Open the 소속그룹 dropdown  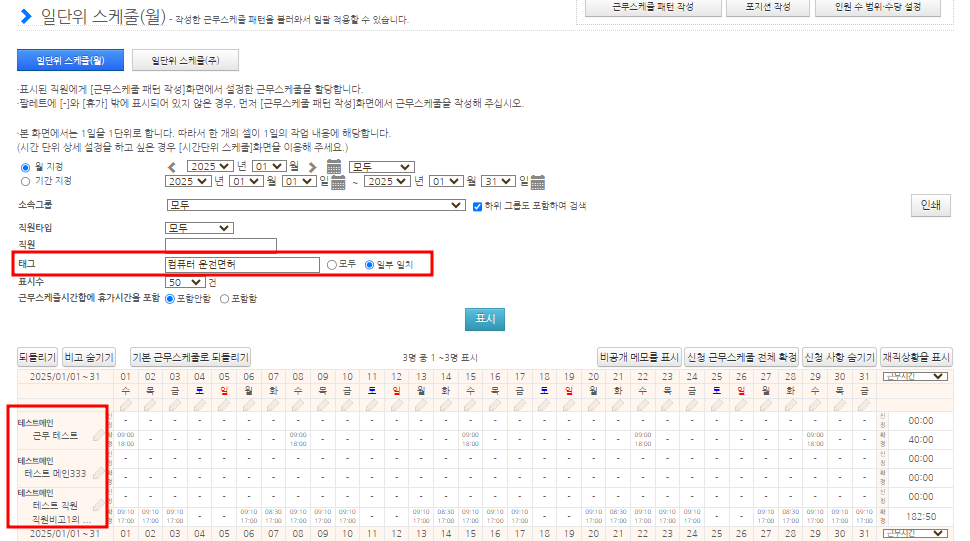coord(316,205)
